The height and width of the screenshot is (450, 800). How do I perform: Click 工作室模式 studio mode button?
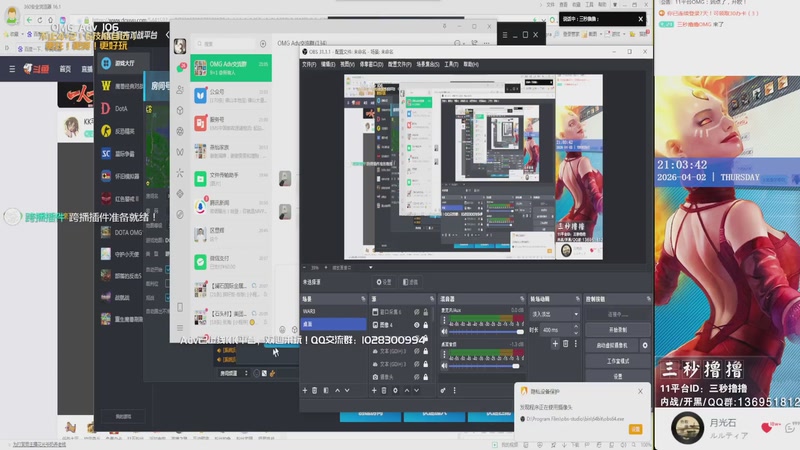pyautogui.click(x=618, y=361)
